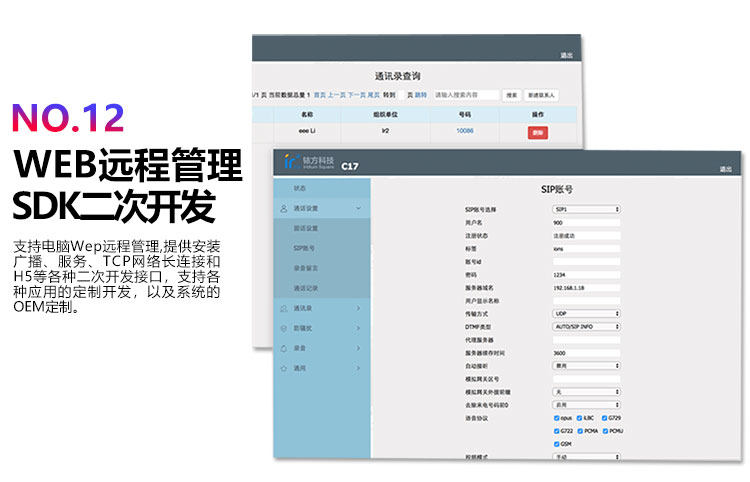This screenshot has width=750, height=482.
Task: Expand the shield menu chevron in the sidebar
Action: pyautogui.click(x=358, y=329)
